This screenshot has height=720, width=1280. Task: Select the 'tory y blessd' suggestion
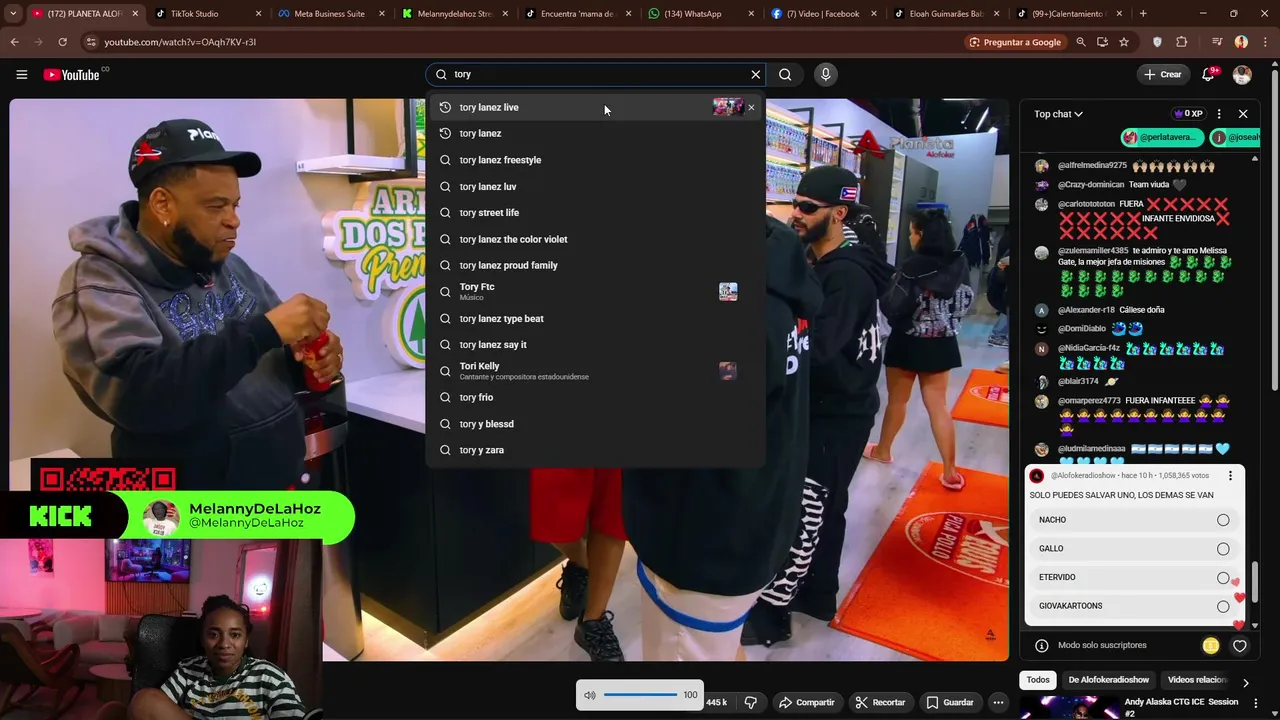pyautogui.click(x=595, y=424)
